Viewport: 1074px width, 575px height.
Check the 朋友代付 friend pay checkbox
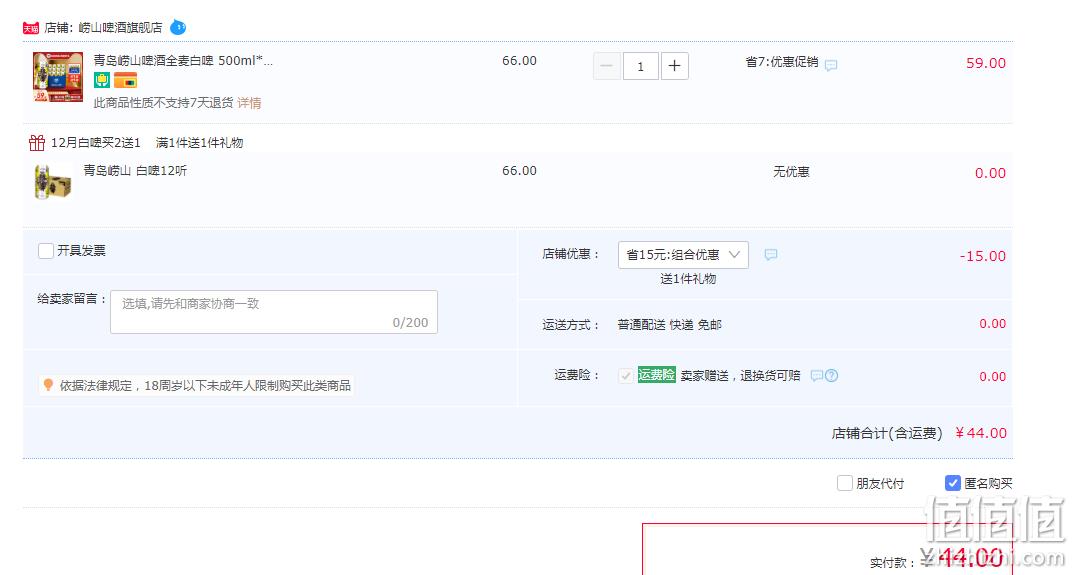point(845,483)
